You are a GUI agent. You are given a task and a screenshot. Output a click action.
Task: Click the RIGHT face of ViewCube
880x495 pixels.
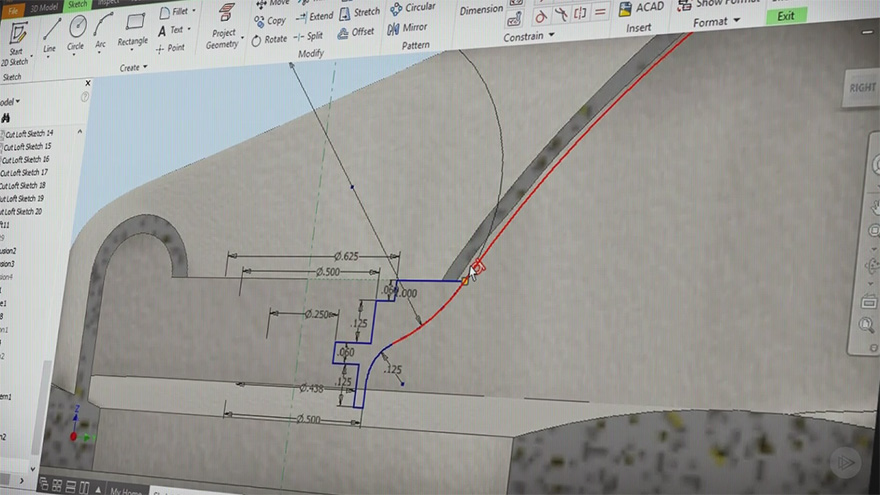click(x=862, y=88)
